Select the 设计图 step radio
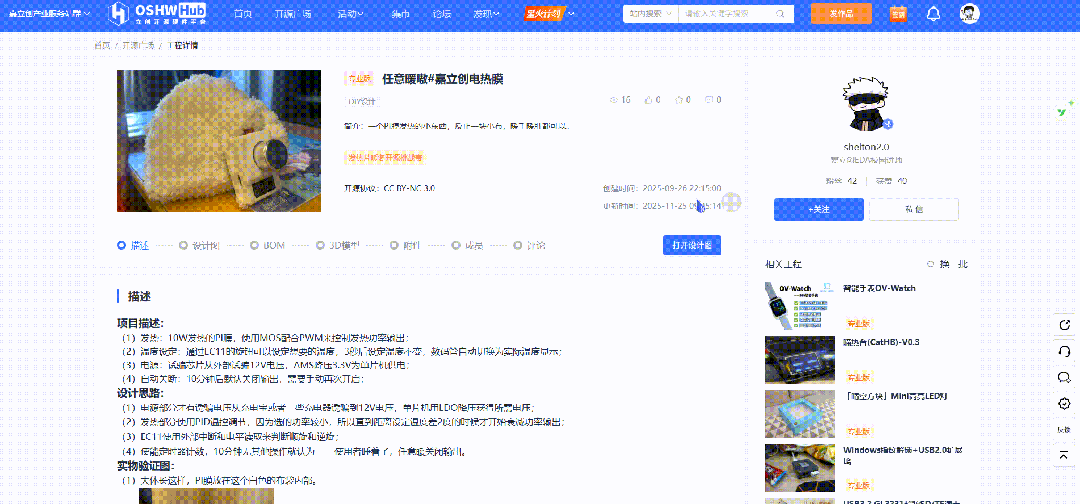The width and height of the screenshot is (1080, 504). [183, 245]
